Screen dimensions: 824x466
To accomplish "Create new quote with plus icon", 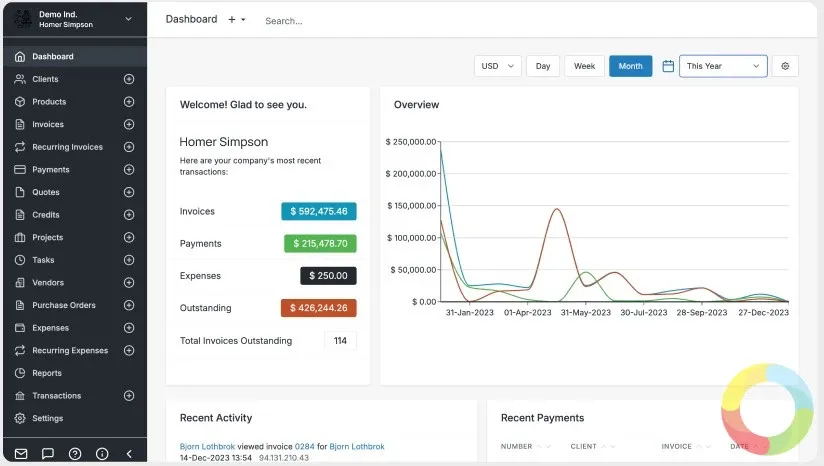I will (x=129, y=192).
